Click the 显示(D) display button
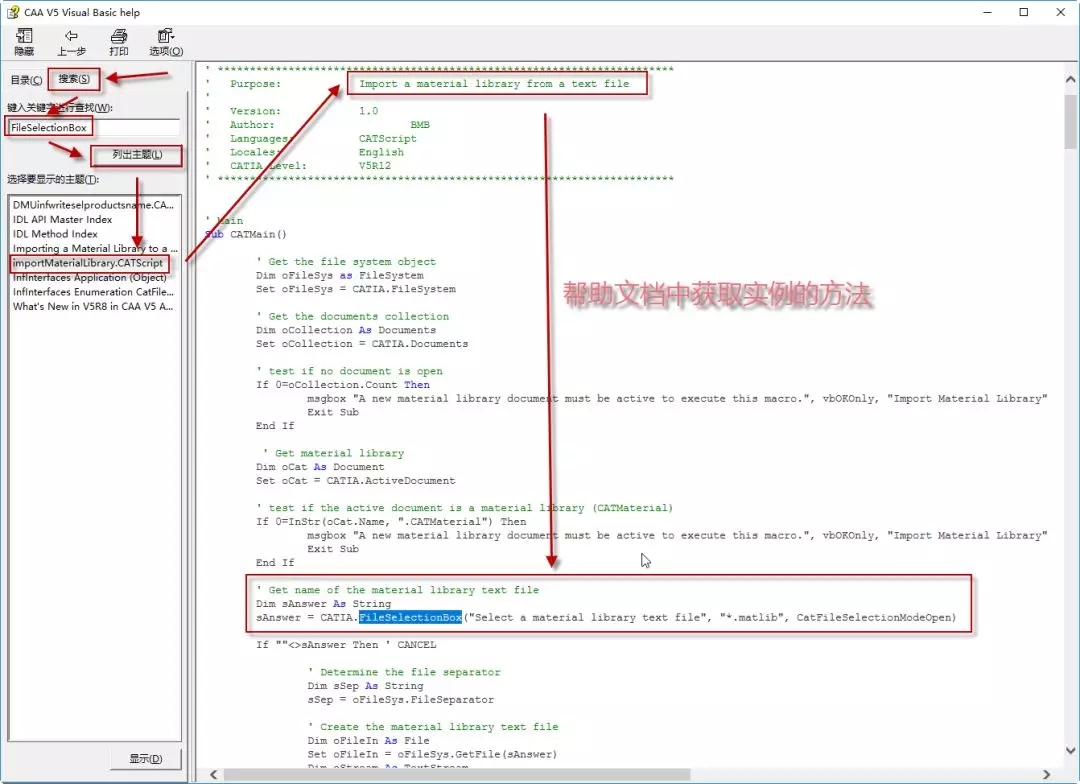Screen dimensions: 1080x784 pyautogui.click(x=145, y=759)
